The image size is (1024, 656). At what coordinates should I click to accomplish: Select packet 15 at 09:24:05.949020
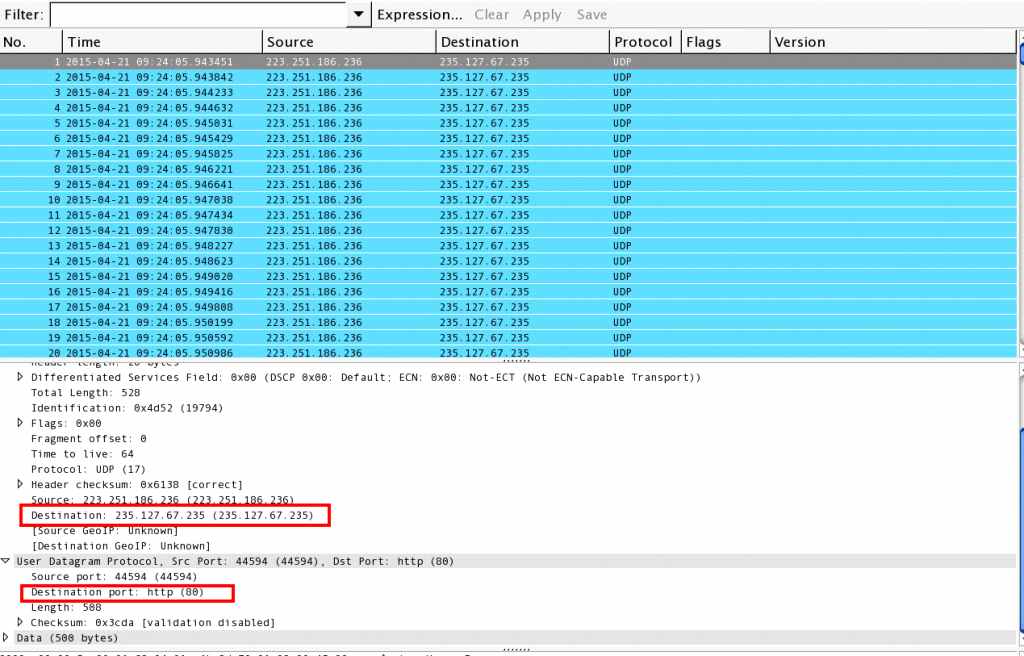508,276
